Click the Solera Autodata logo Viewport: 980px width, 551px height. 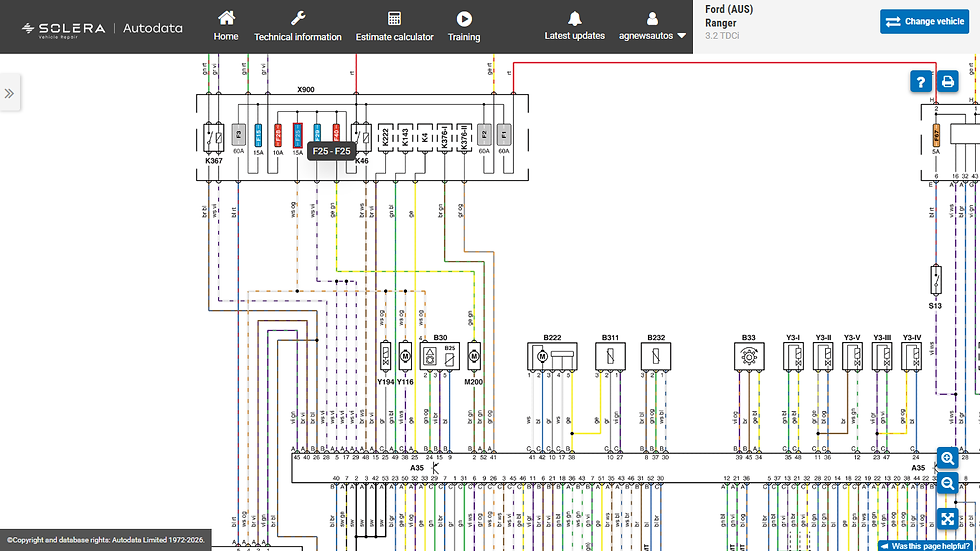pos(102,29)
